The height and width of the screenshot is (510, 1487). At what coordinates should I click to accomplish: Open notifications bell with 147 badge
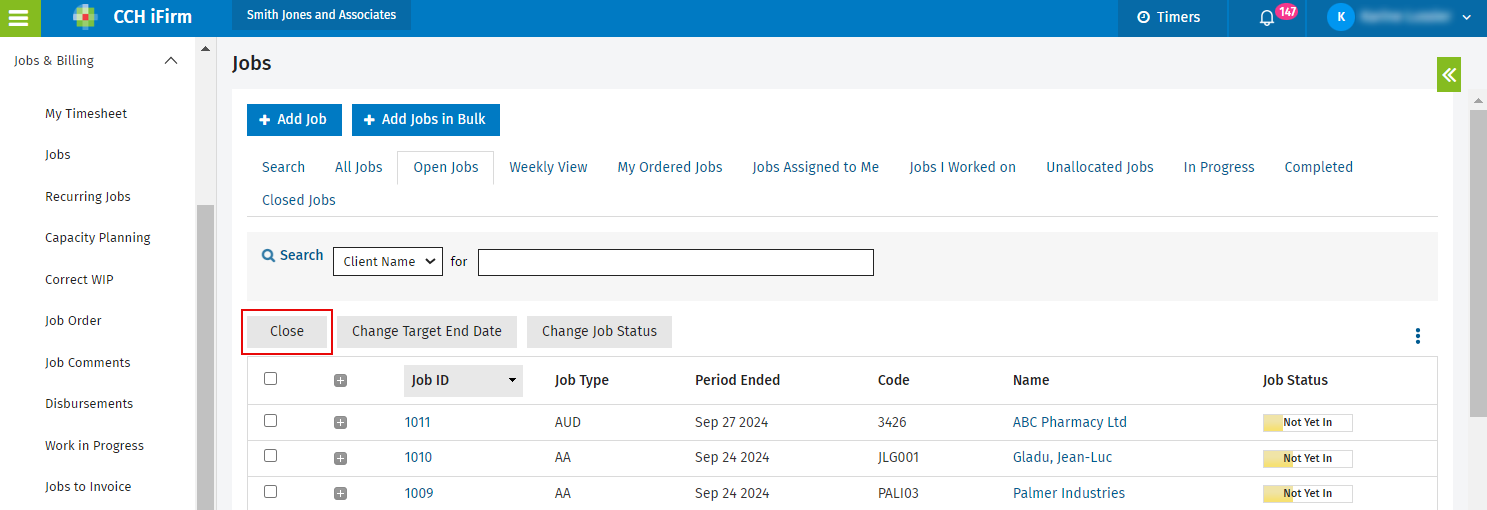1267,17
